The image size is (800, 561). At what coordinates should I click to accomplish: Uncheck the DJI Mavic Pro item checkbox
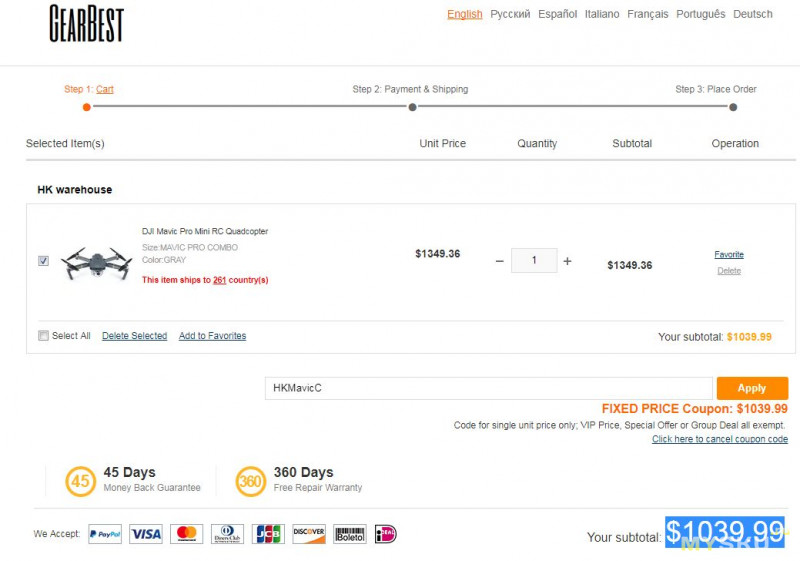pyautogui.click(x=43, y=261)
